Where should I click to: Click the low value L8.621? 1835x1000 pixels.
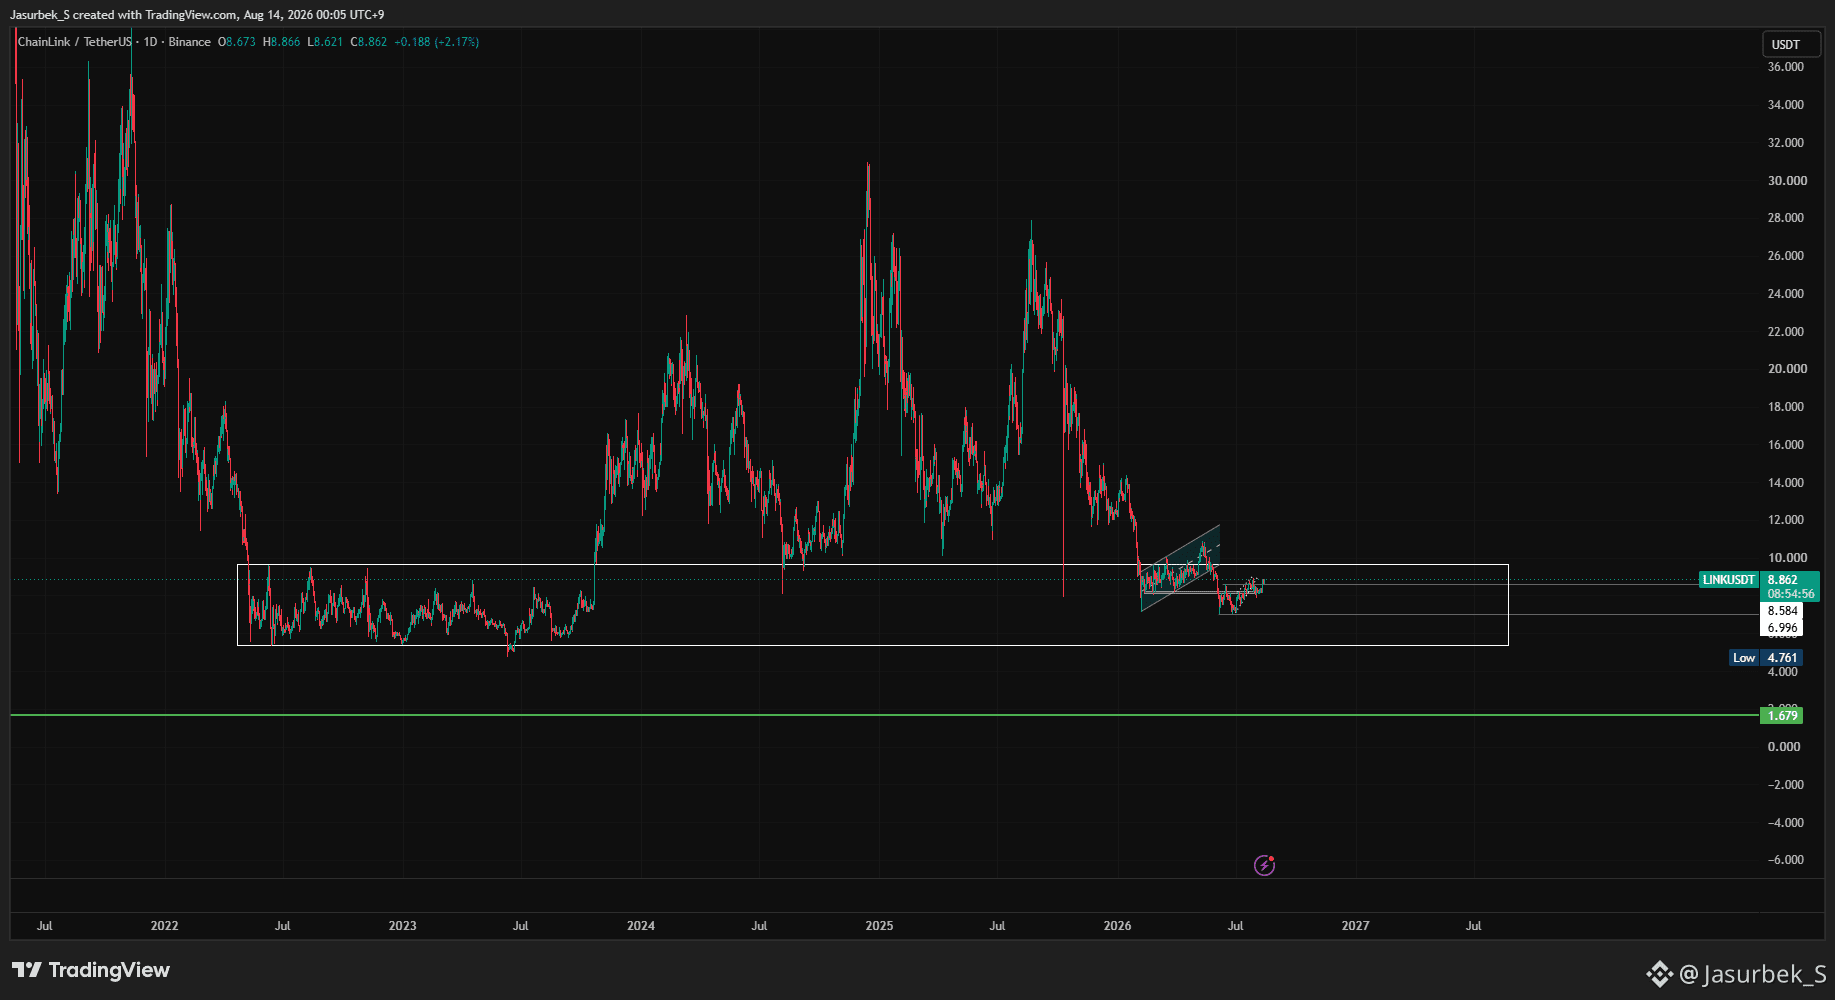click(325, 42)
